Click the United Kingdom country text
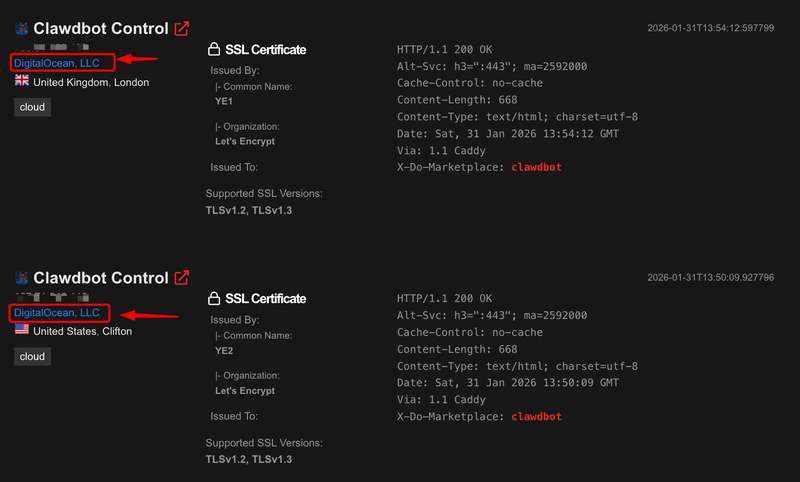800x482 pixels. [x=71, y=83]
